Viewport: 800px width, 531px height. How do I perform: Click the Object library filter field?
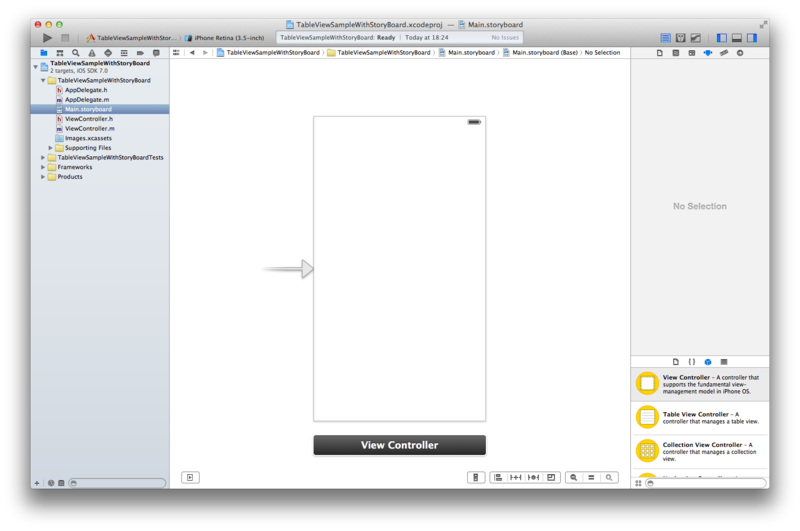click(706, 483)
